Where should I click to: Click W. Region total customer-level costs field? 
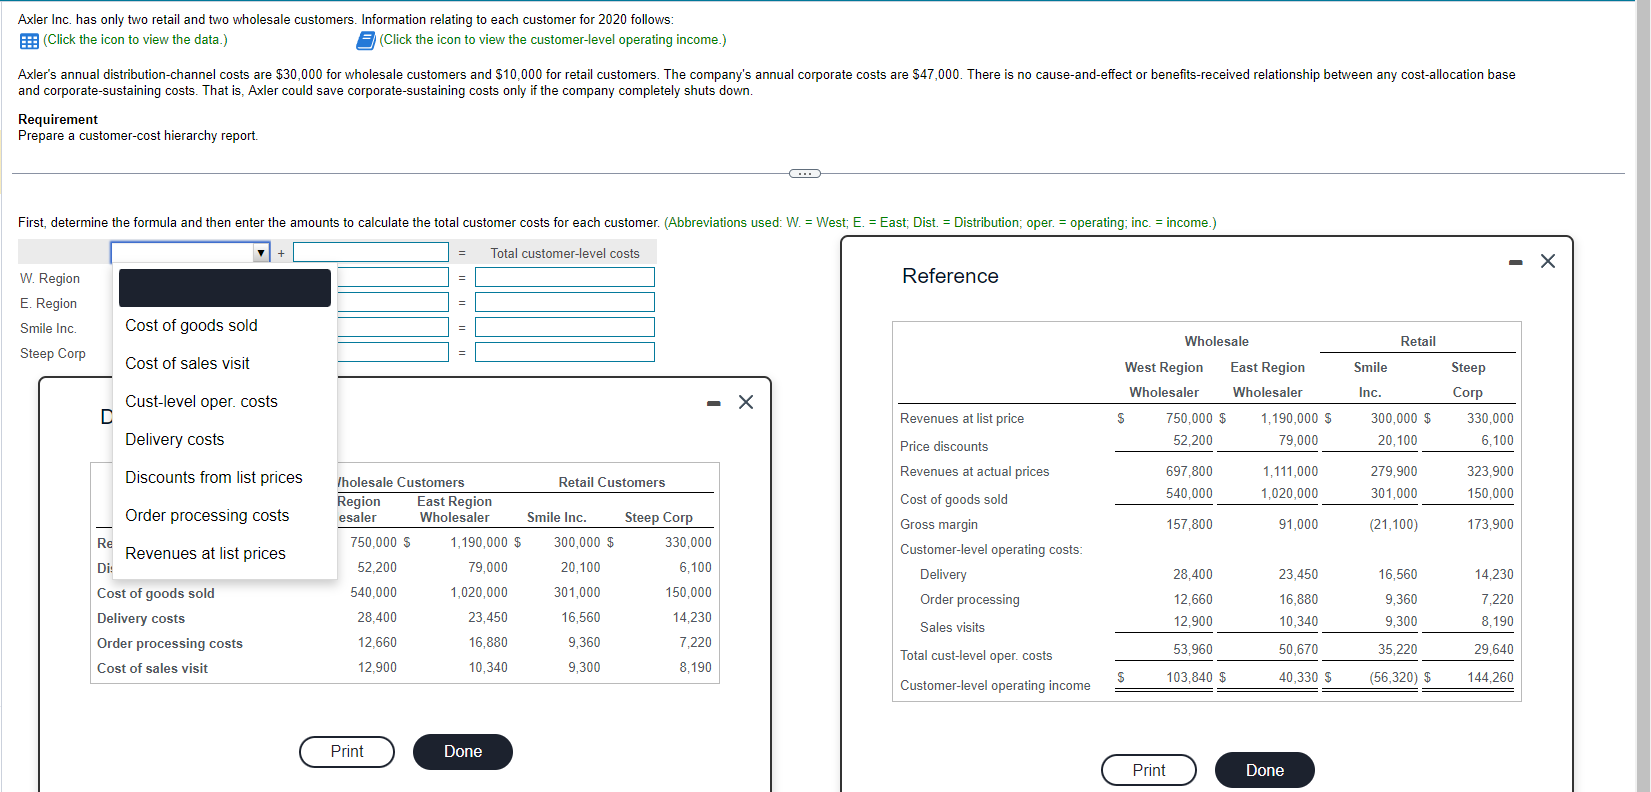565,277
